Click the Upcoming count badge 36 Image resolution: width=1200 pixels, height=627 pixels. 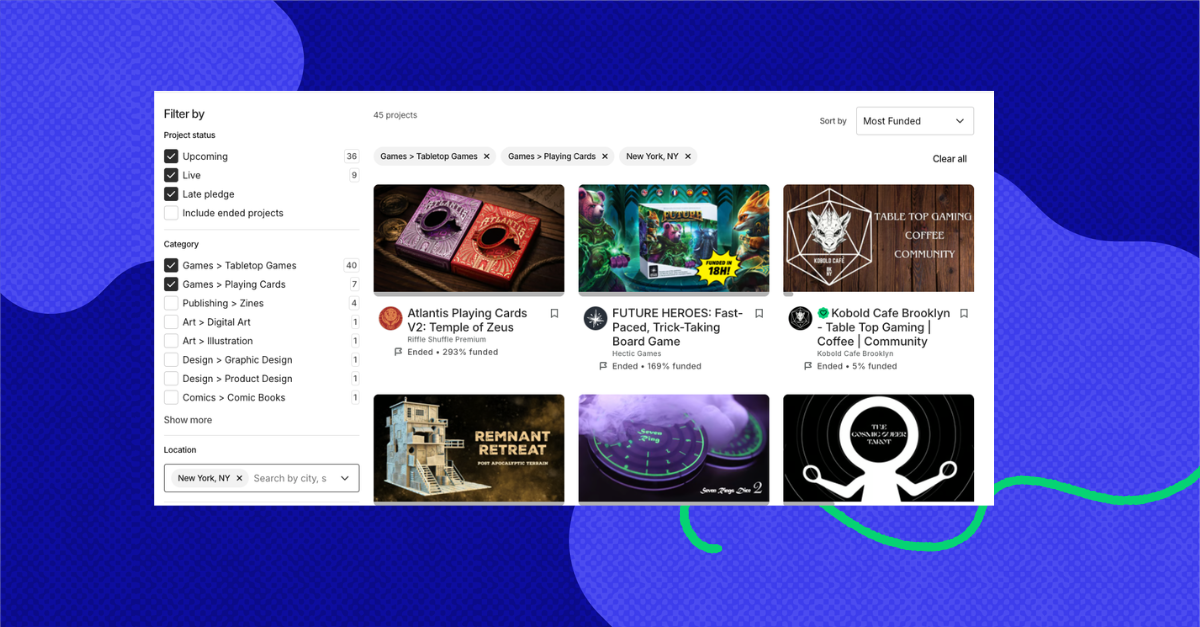point(351,156)
